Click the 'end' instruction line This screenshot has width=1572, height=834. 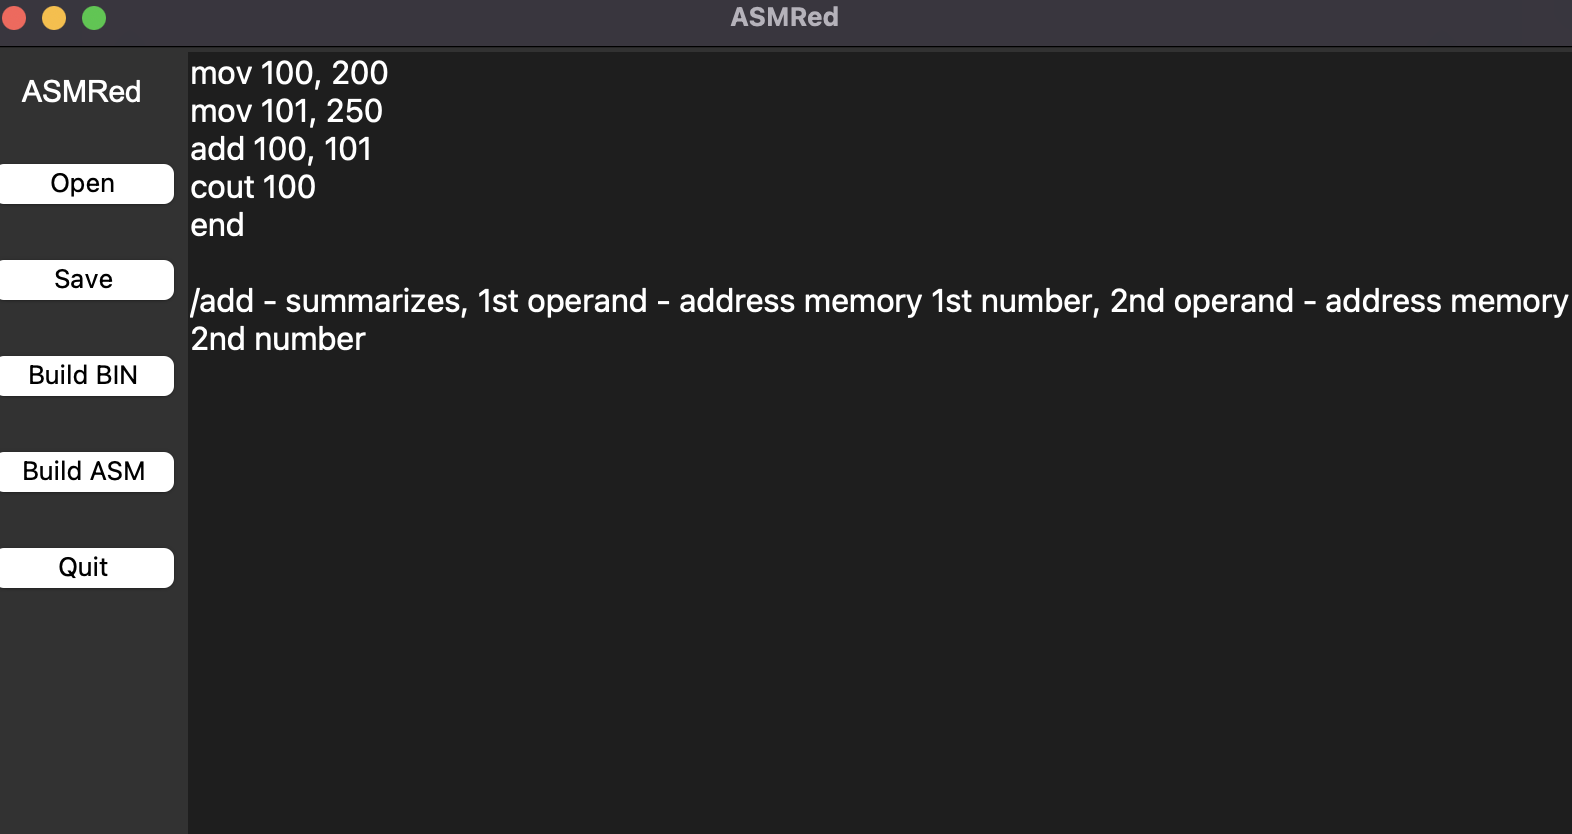point(217,225)
